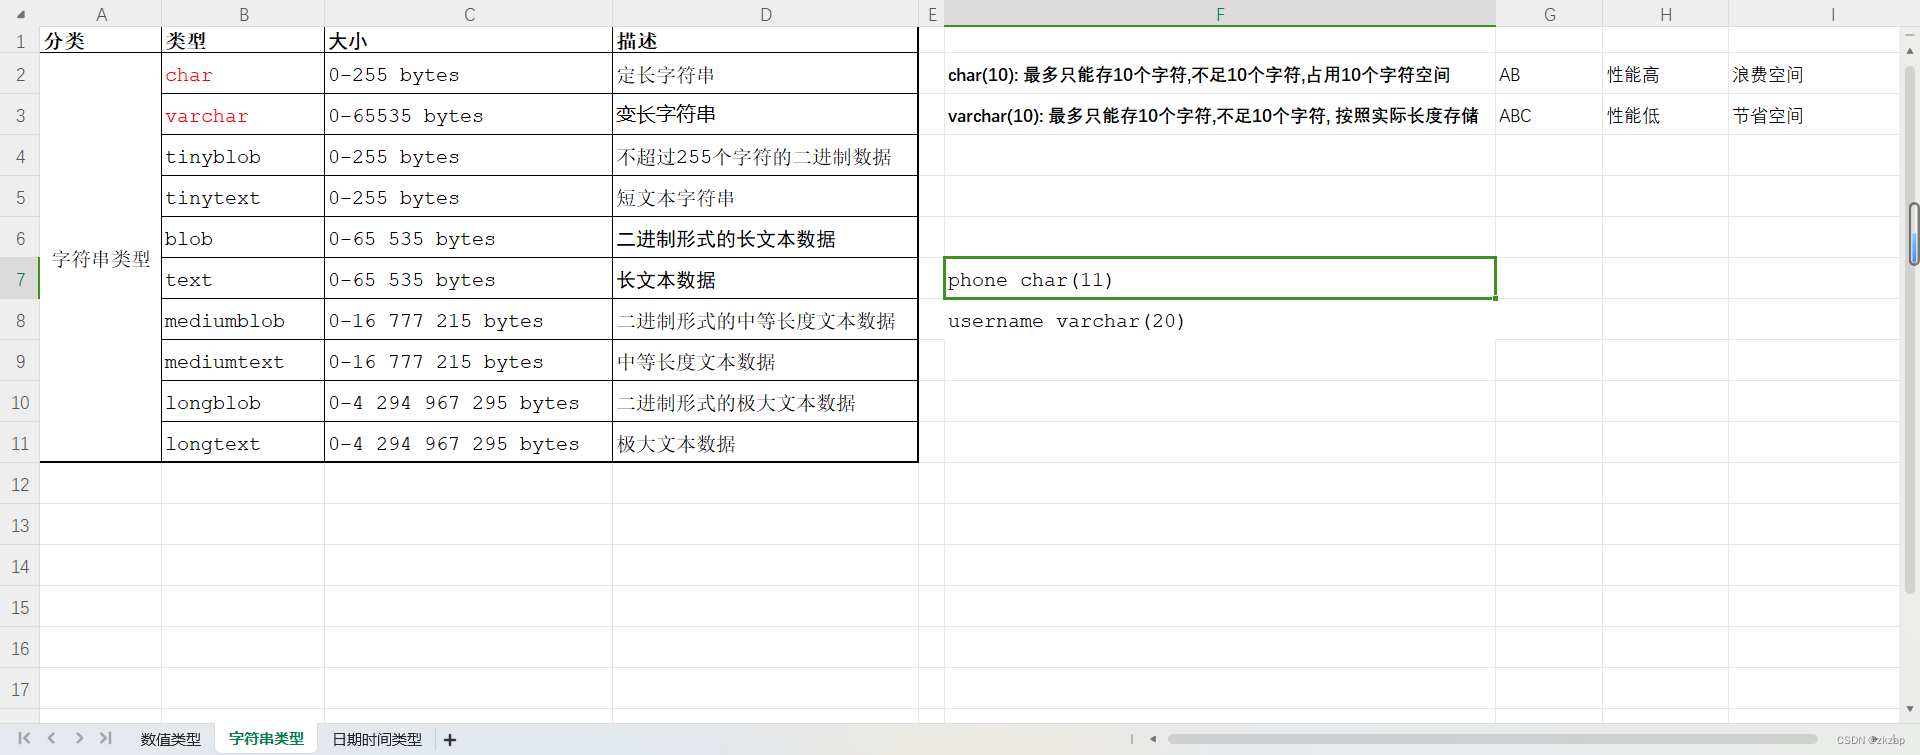Viewport: 1920px width, 755px height.
Task: Select the 'phone char(11)' cell
Action: pyautogui.click(x=1220, y=279)
